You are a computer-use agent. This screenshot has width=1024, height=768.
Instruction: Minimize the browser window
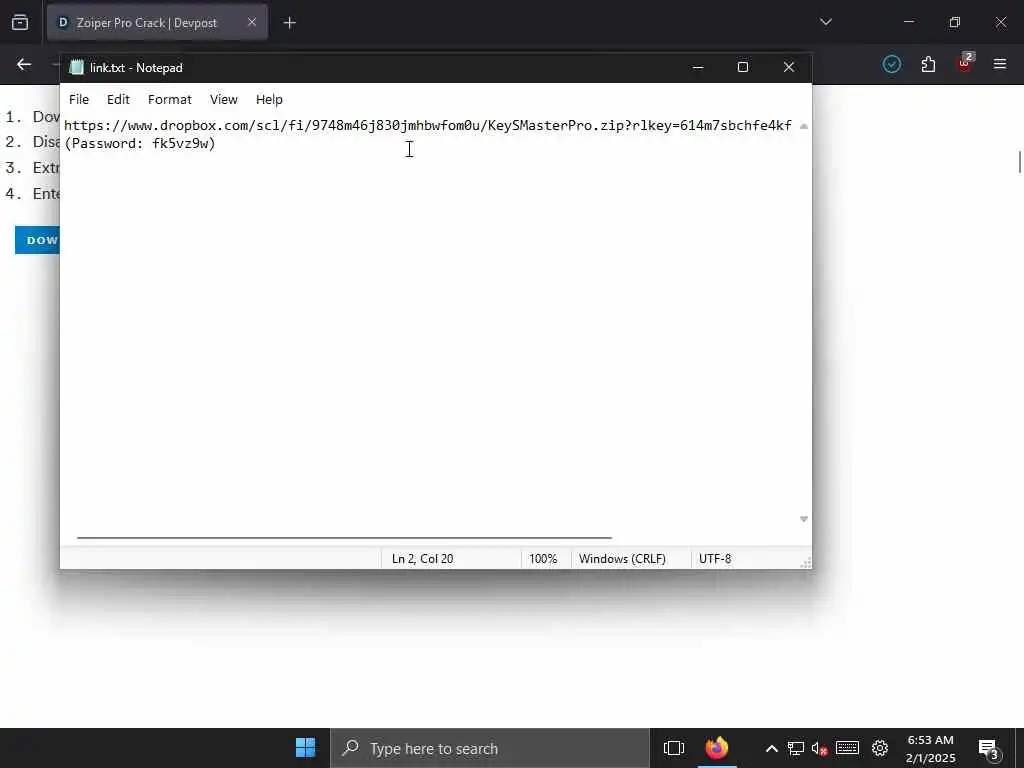pos(908,22)
